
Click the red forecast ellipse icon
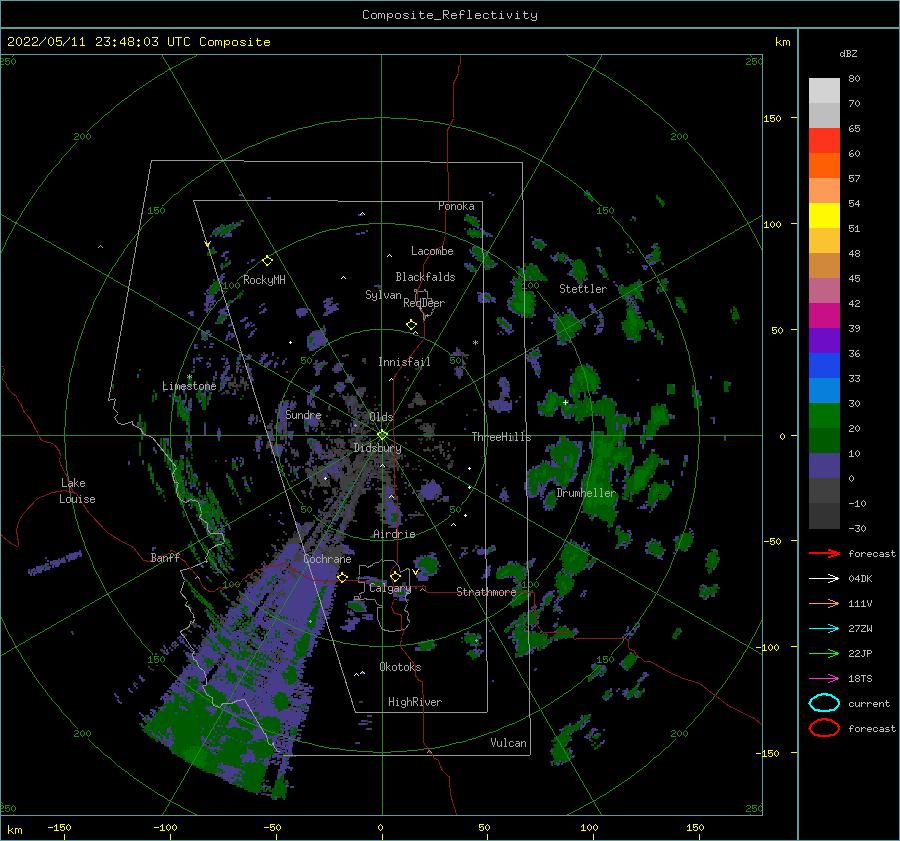pyautogui.click(x=824, y=728)
